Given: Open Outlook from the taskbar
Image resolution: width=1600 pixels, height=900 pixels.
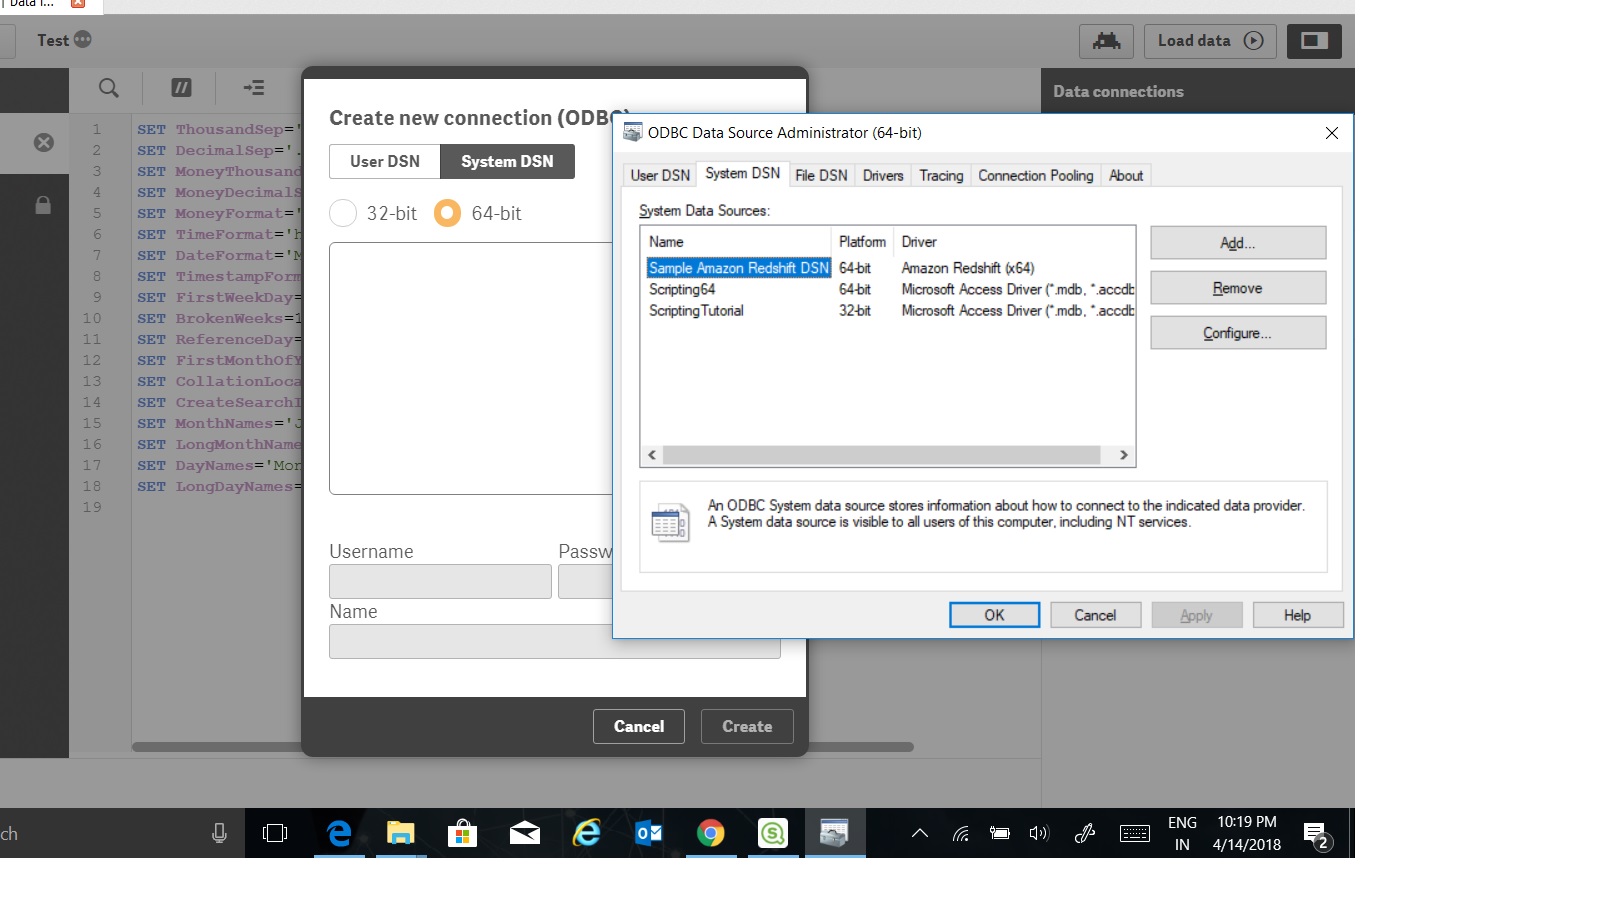Looking at the screenshot, I should click(x=648, y=833).
